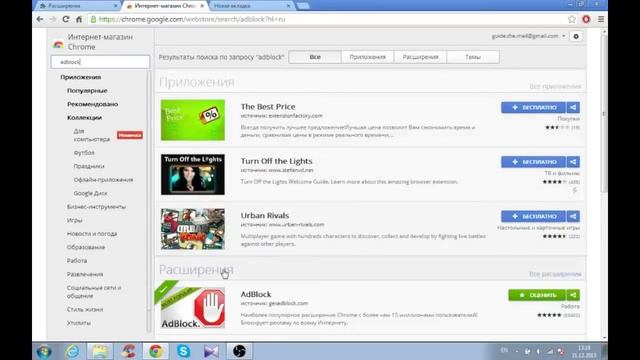Add Urban Rivals with БЕСПЛАТНО button
Viewport: 640px width, 360px height.
click(x=533, y=216)
